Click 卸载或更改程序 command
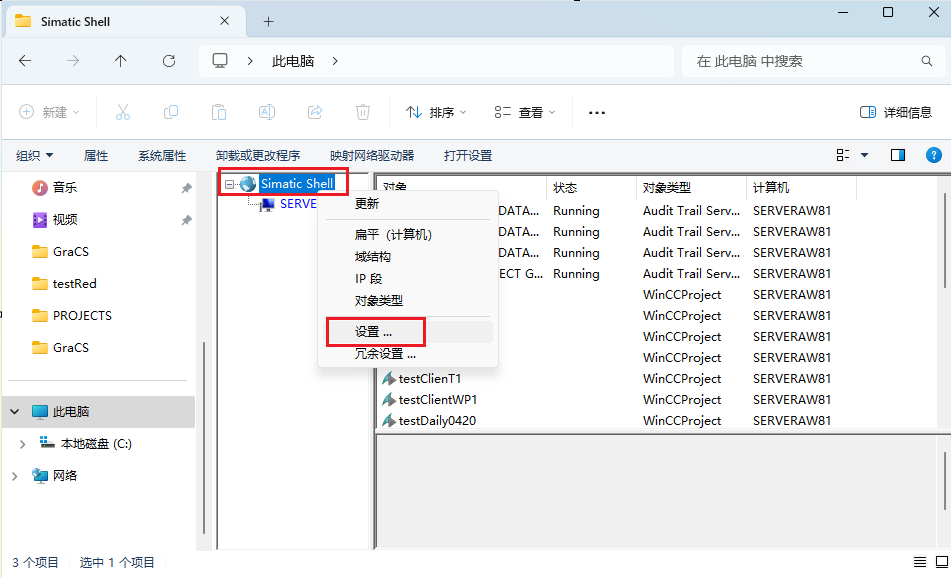Screen dimensions: 951x578 [258, 156]
